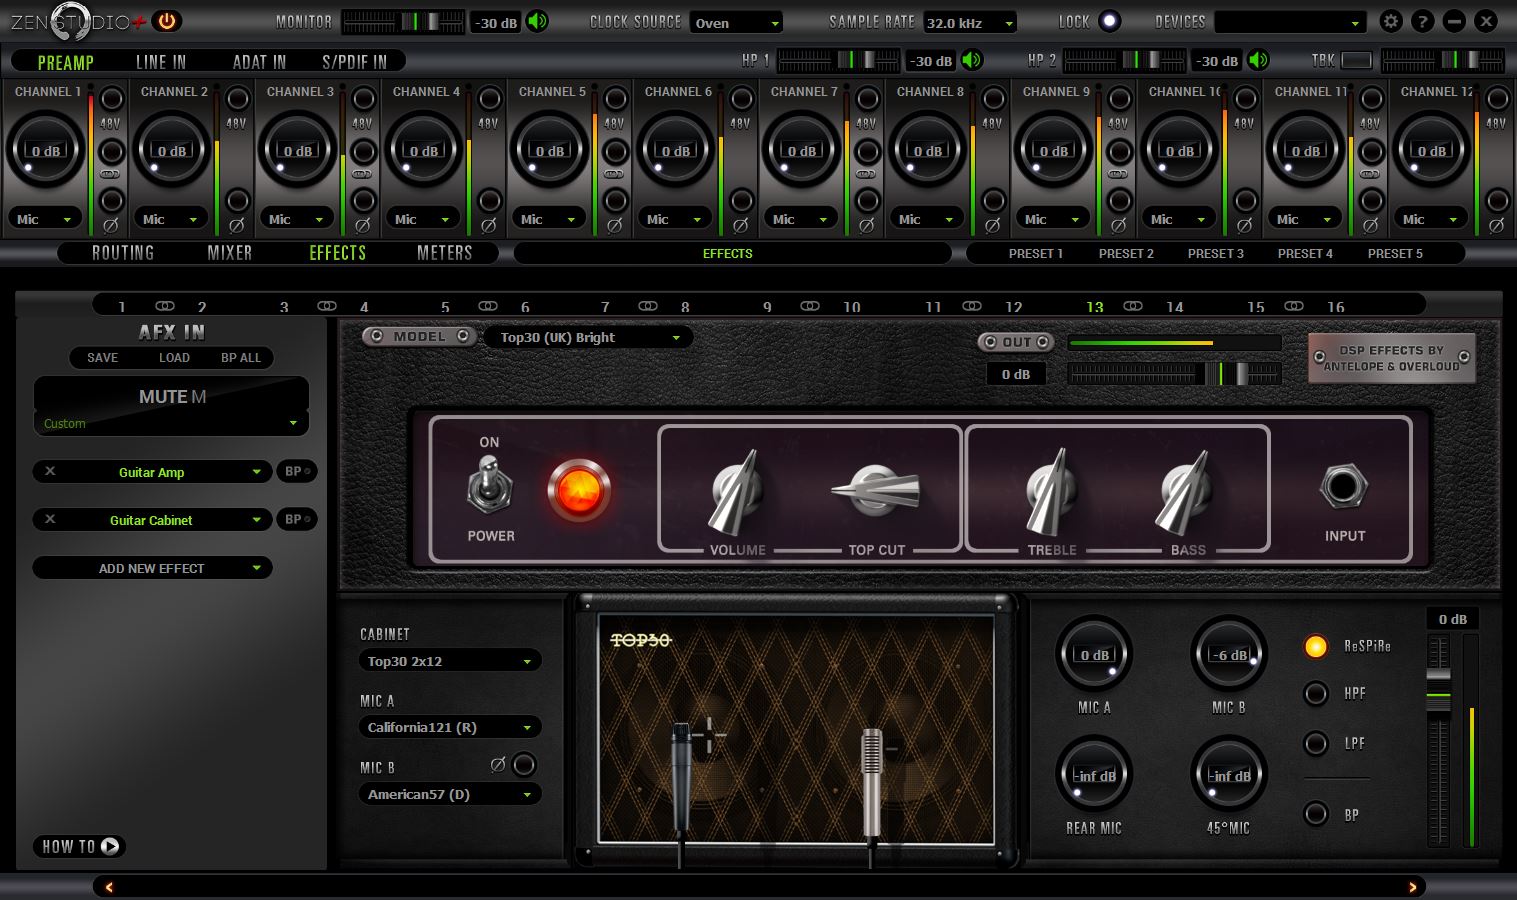Enable the LPF filter

point(1316,743)
